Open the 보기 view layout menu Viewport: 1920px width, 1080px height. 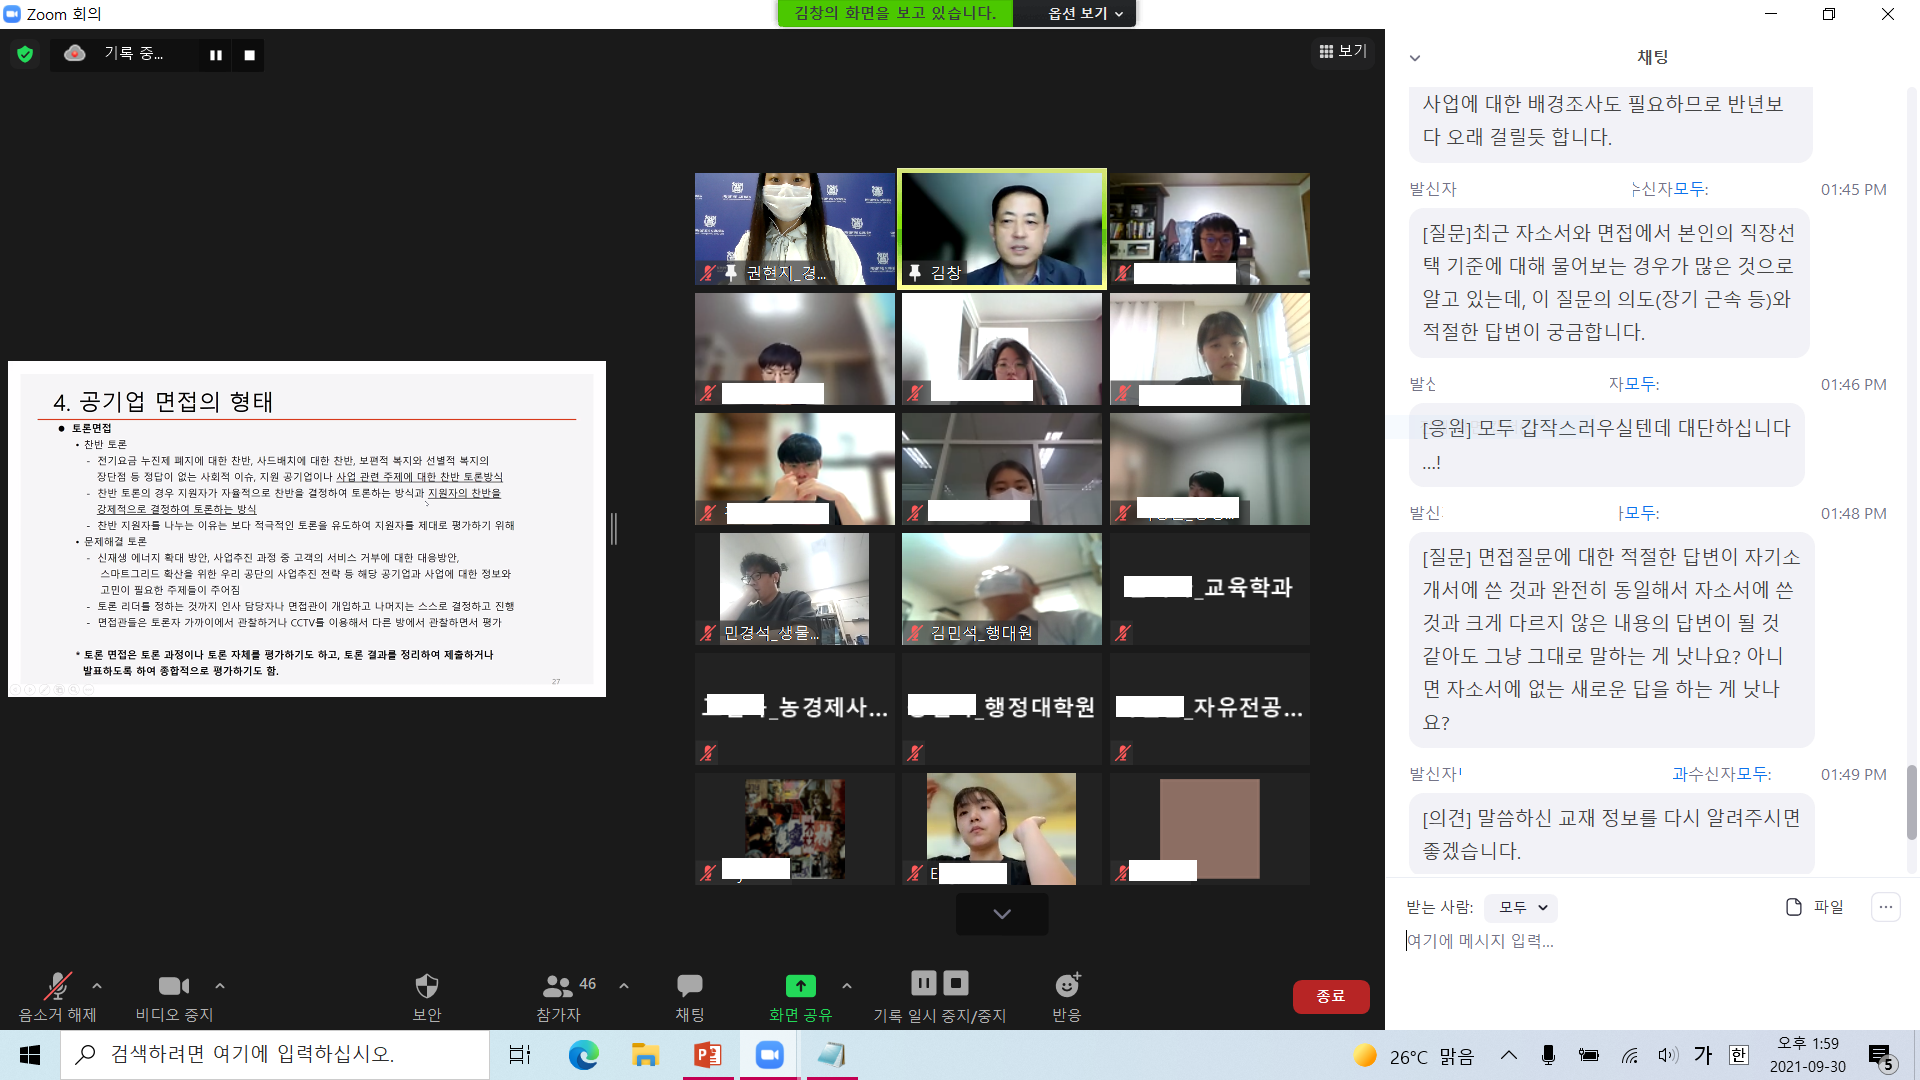pos(1343,51)
